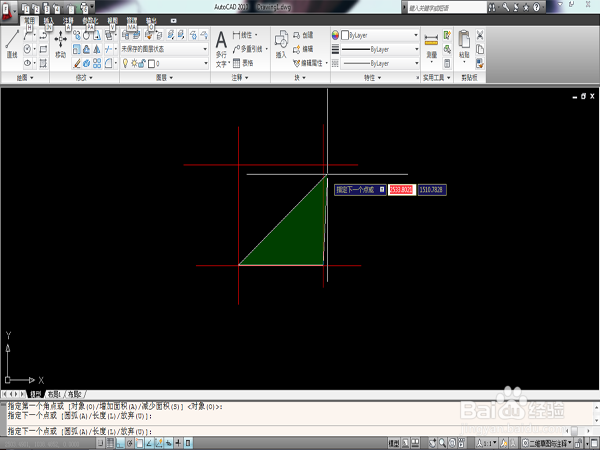The image size is (600, 450).
Task: Switch to the Output (输出) ribbon tab
Action: pyautogui.click(x=151, y=21)
